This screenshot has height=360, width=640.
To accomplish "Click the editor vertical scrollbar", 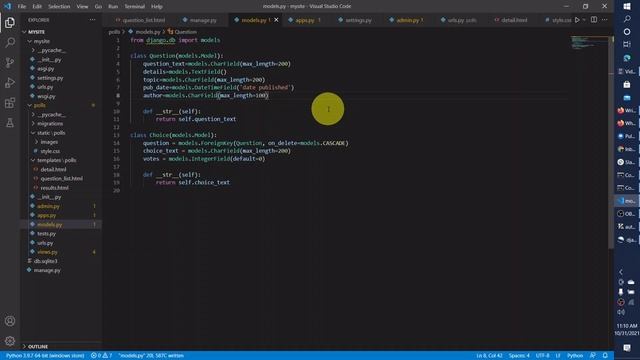I will 611,143.
